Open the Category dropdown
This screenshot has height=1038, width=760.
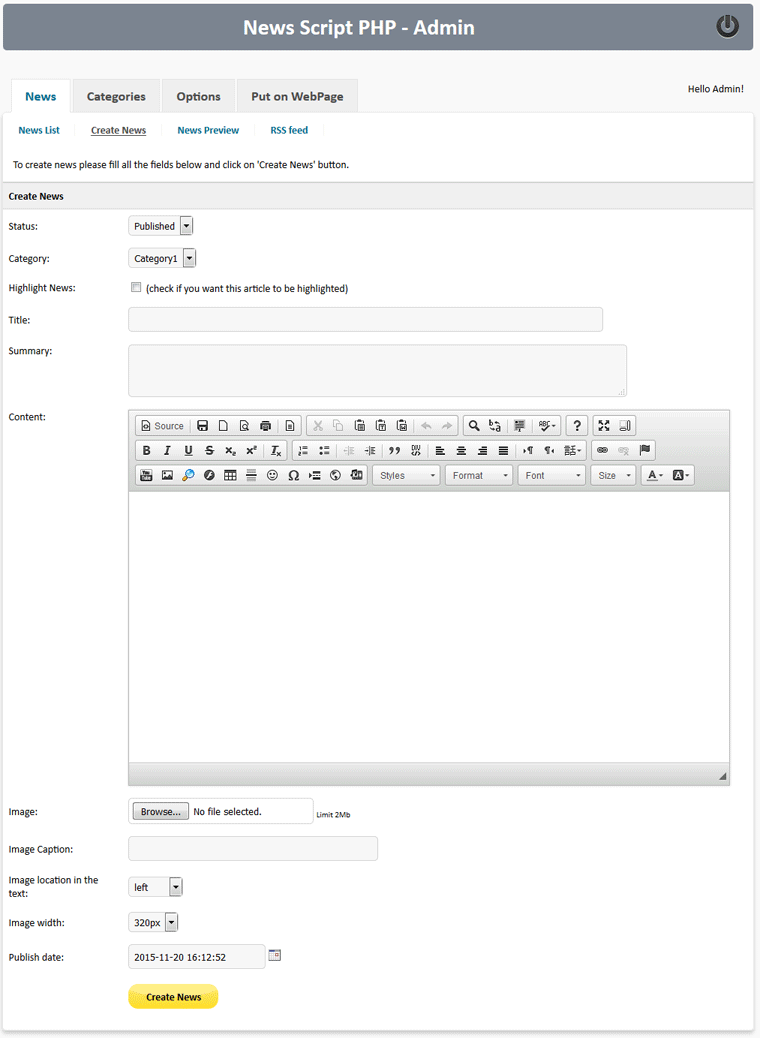[162, 258]
